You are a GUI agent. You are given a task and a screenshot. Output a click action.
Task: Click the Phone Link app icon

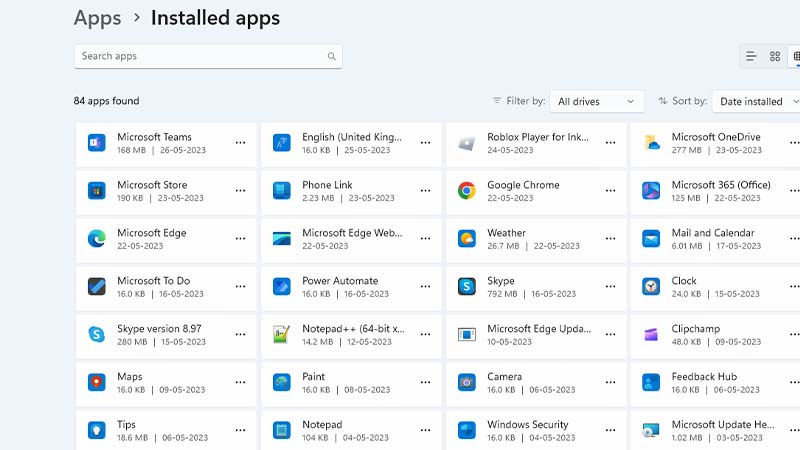(282, 191)
